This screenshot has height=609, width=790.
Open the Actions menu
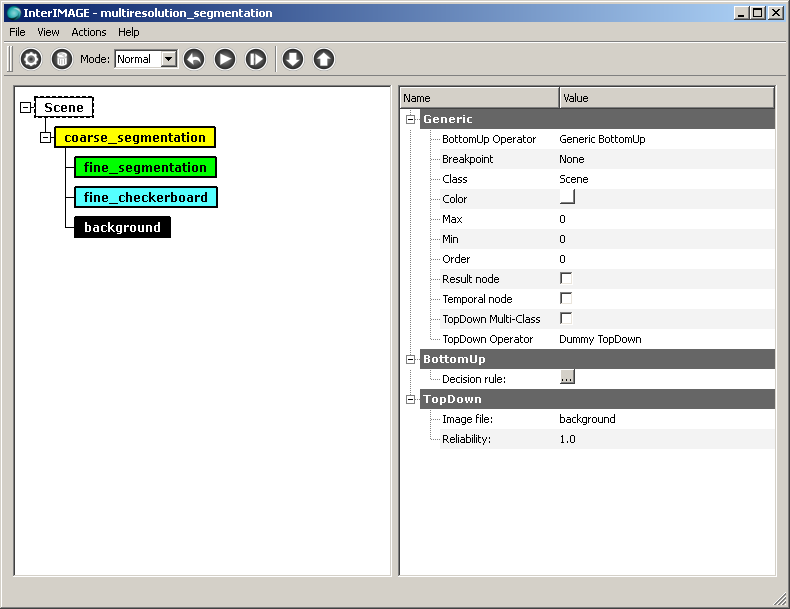pos(89,32)
